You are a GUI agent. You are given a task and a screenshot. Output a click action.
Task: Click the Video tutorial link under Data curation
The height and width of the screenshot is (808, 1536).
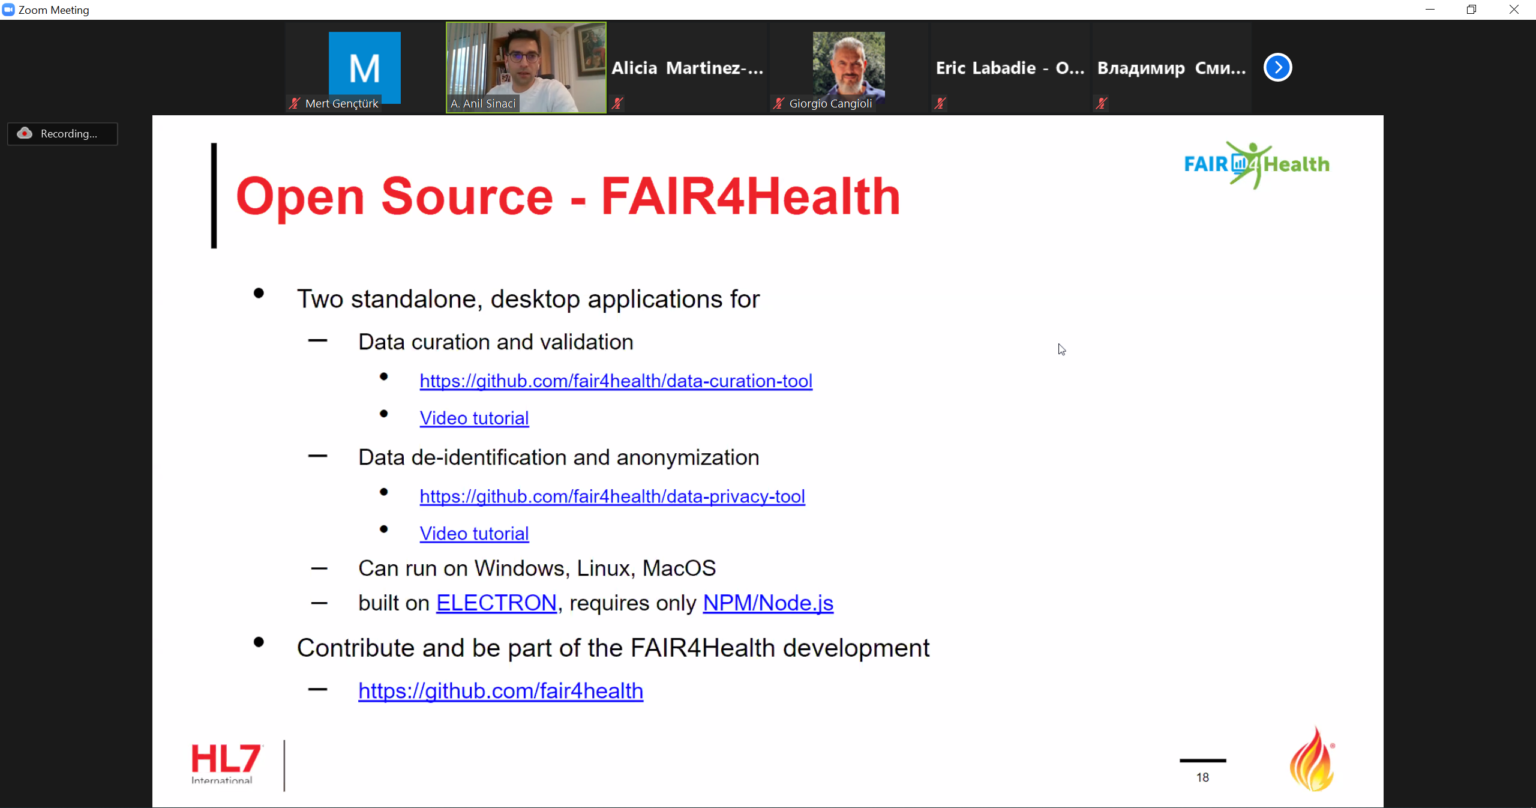(x=474, y=418)
